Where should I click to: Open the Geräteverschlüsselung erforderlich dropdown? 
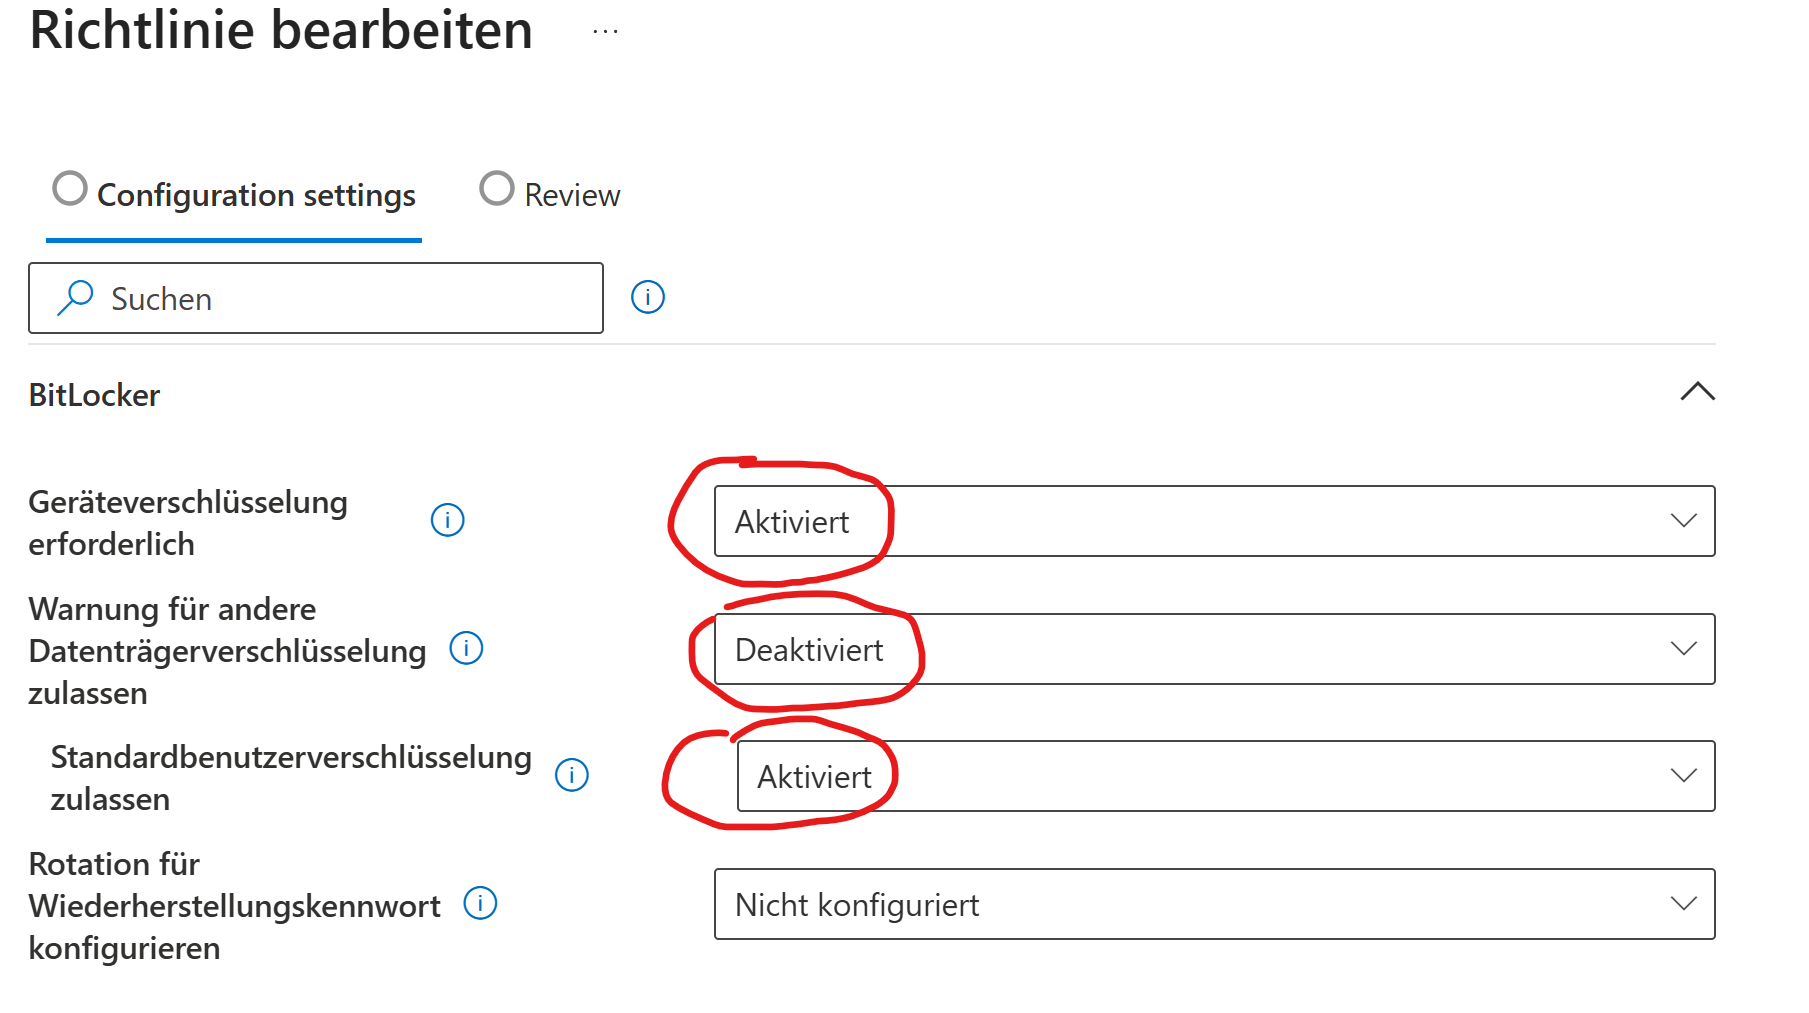coord(1214,521)
